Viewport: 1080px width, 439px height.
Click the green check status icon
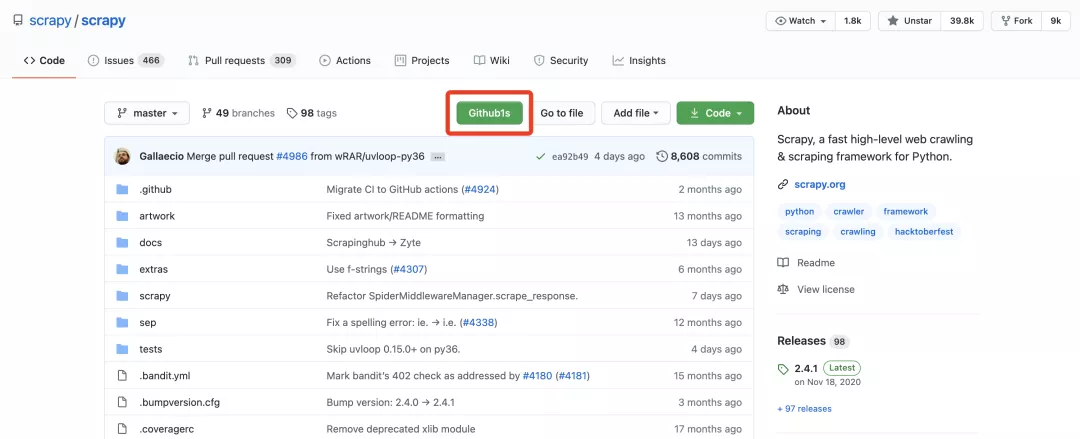pos(541,156)
